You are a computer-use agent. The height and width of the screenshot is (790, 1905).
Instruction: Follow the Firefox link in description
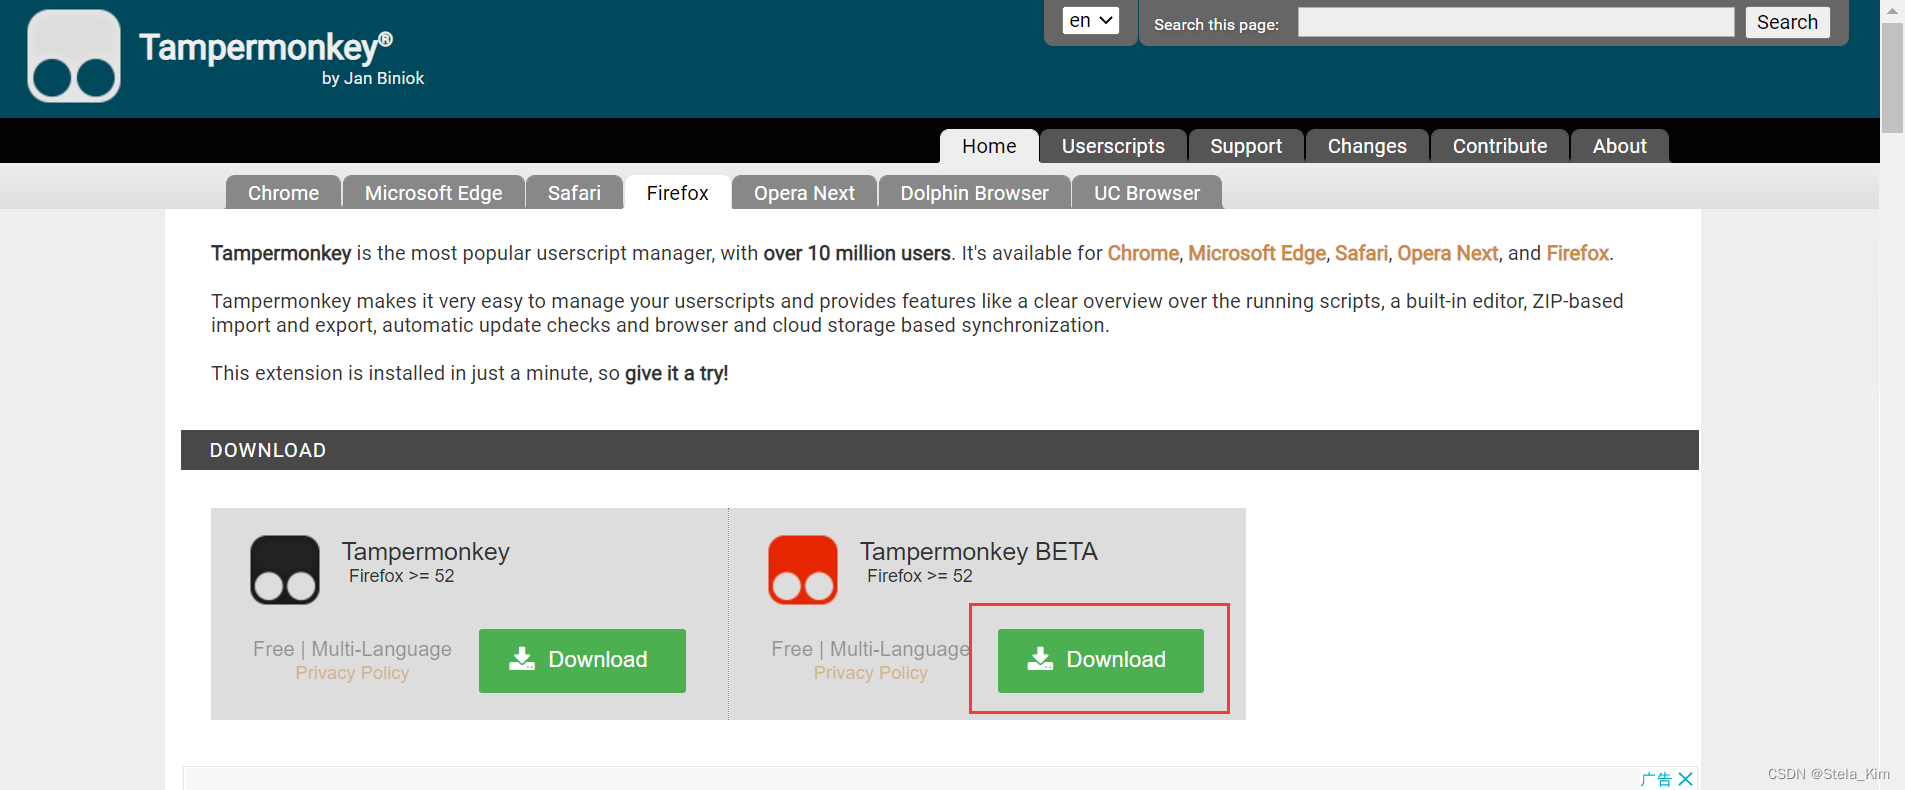coord(1577,253)
